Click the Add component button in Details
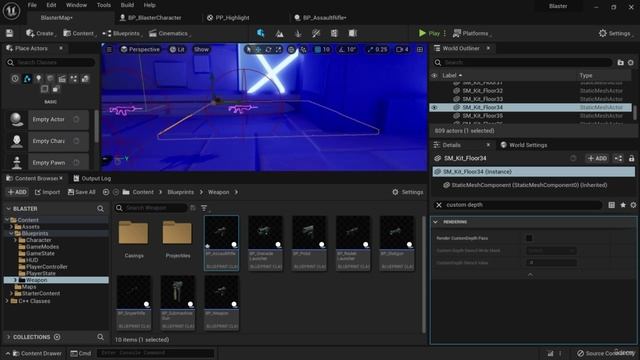Viewport: 640px width, 360px height. pyautogui.click(x=597, y=158)
